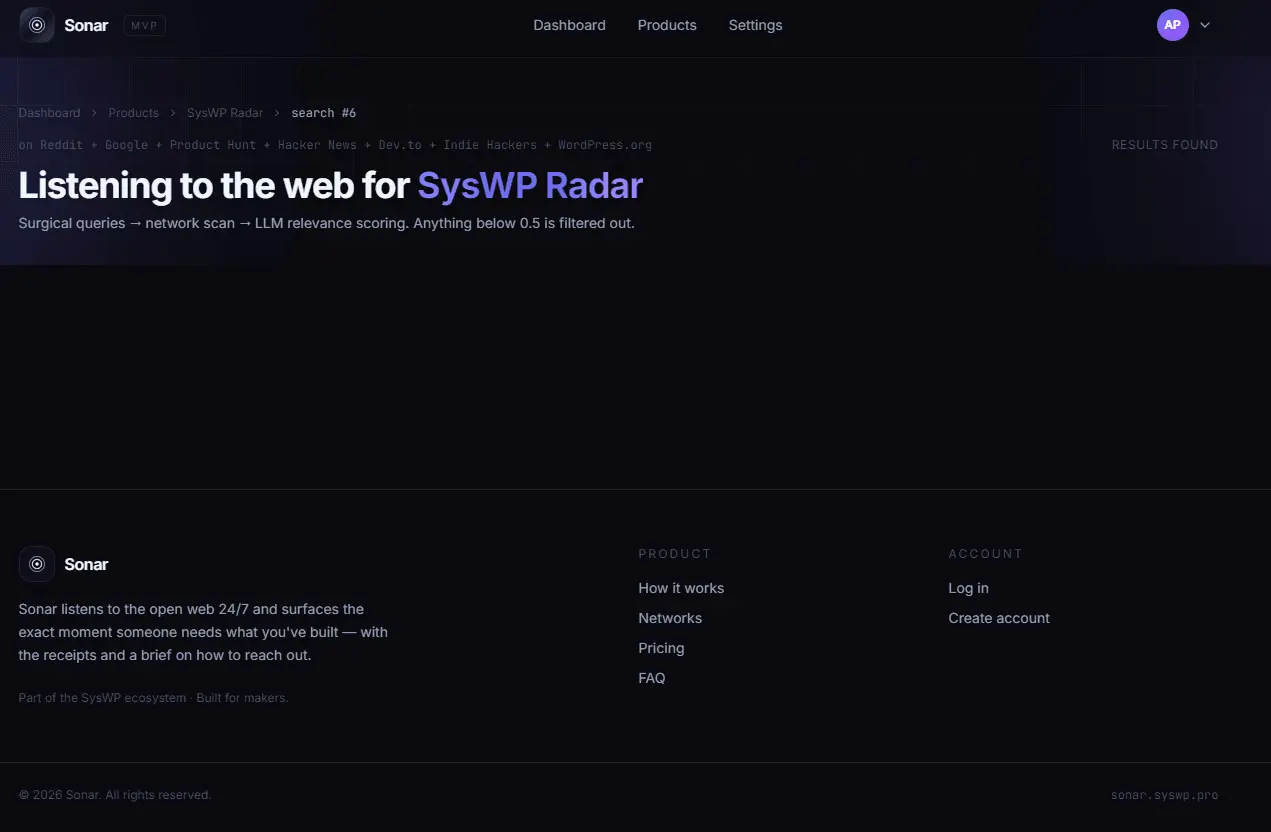
Task: Open the How it works footer link
Action: click(681, 588)
